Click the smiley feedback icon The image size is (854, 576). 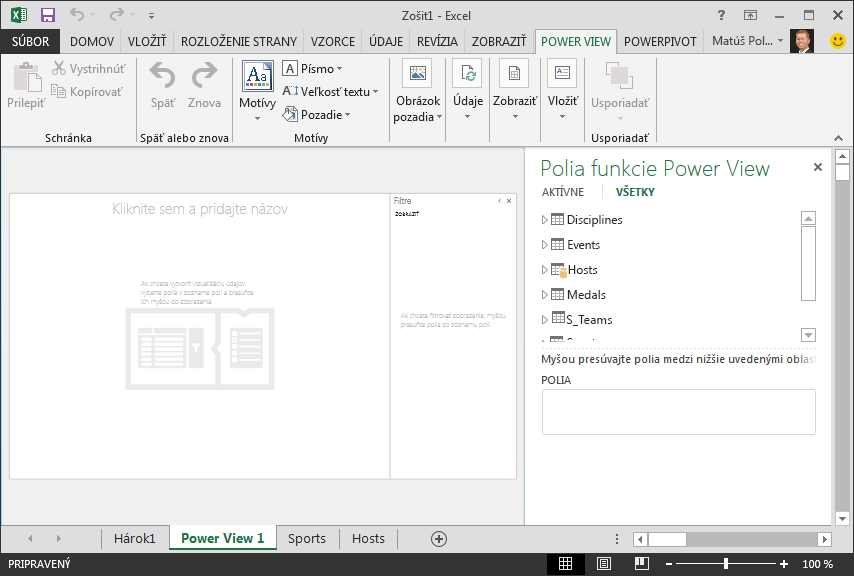[838, 41]
